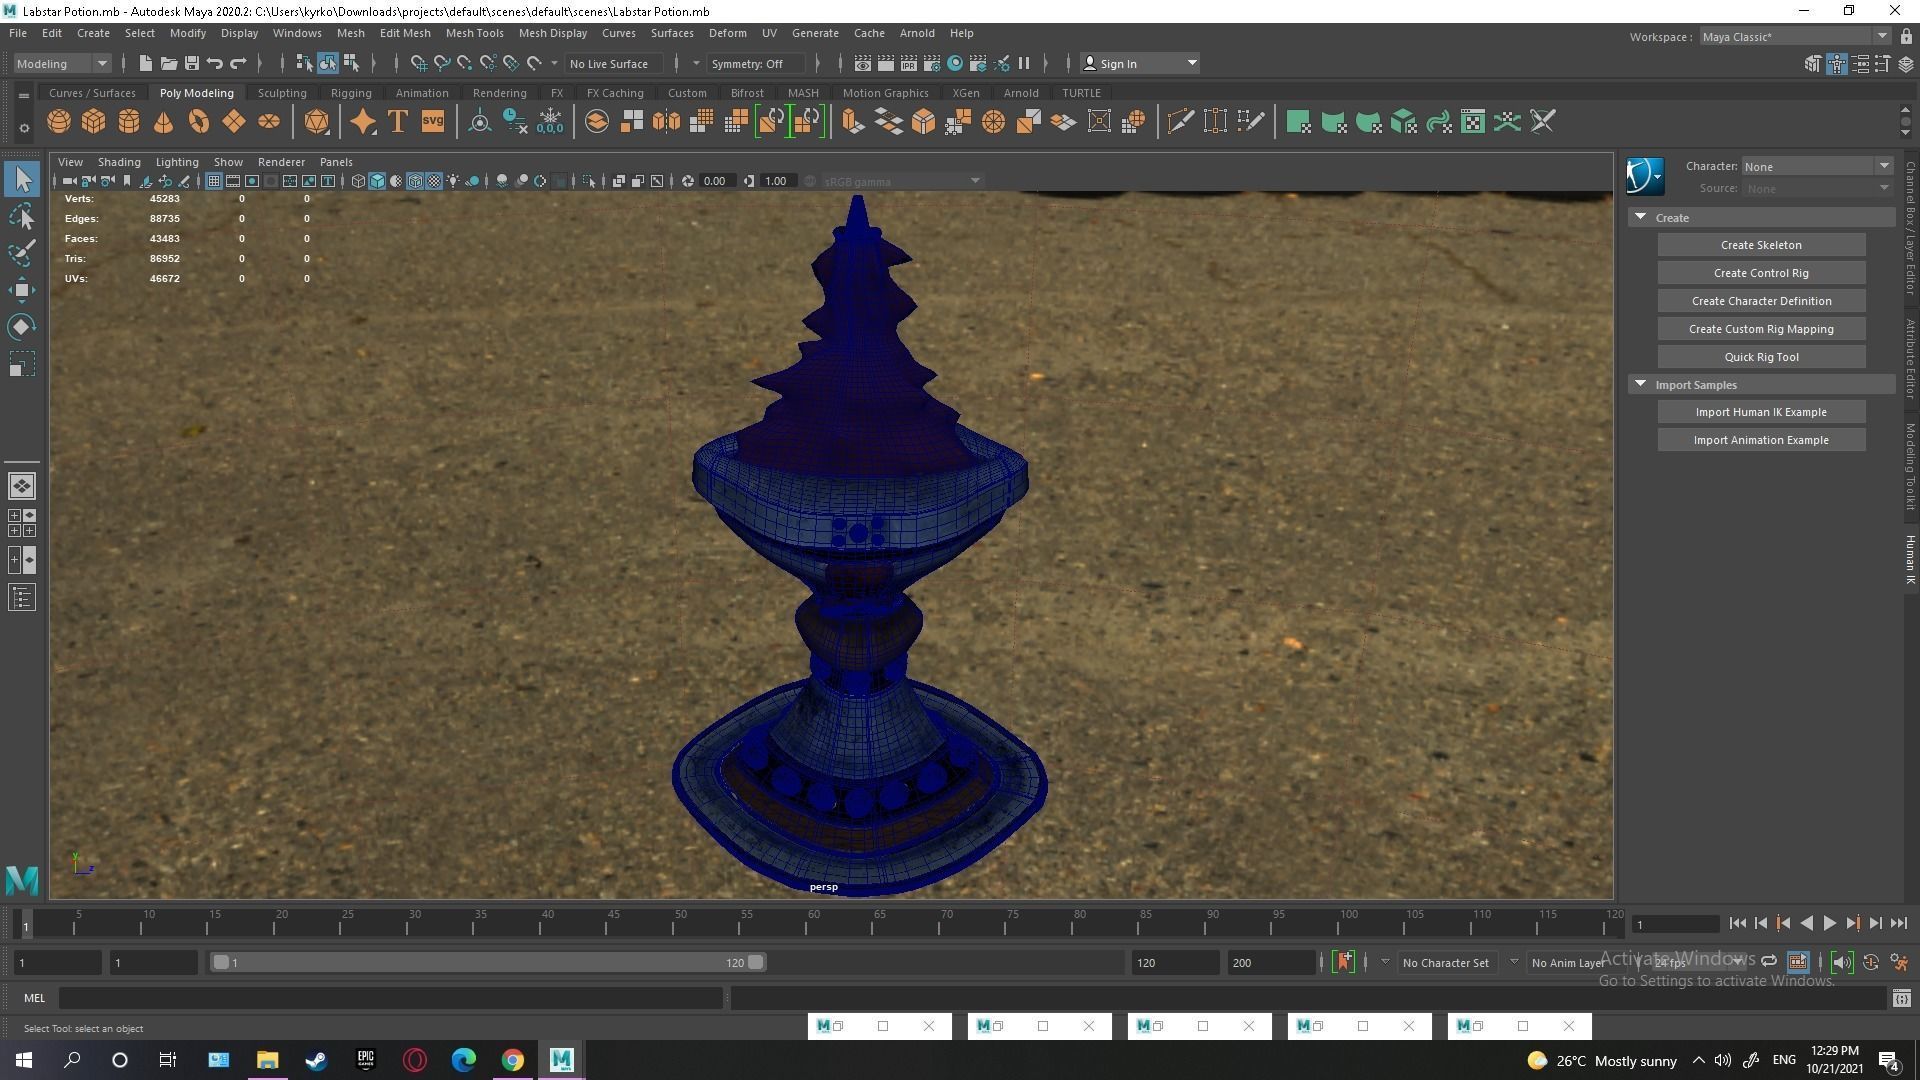Image resolution: width=1920 pixels, height=1080 pixels.
Task: Create a polygon cube from the shelf
Action: (94, 122)
